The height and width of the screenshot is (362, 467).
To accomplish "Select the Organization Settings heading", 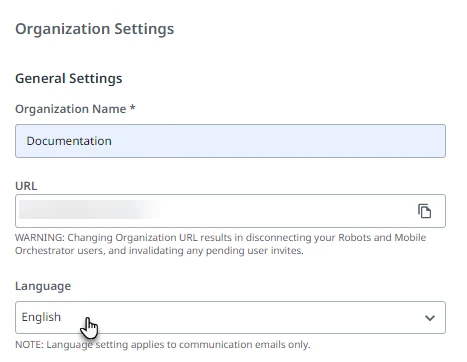I will 95,29.
